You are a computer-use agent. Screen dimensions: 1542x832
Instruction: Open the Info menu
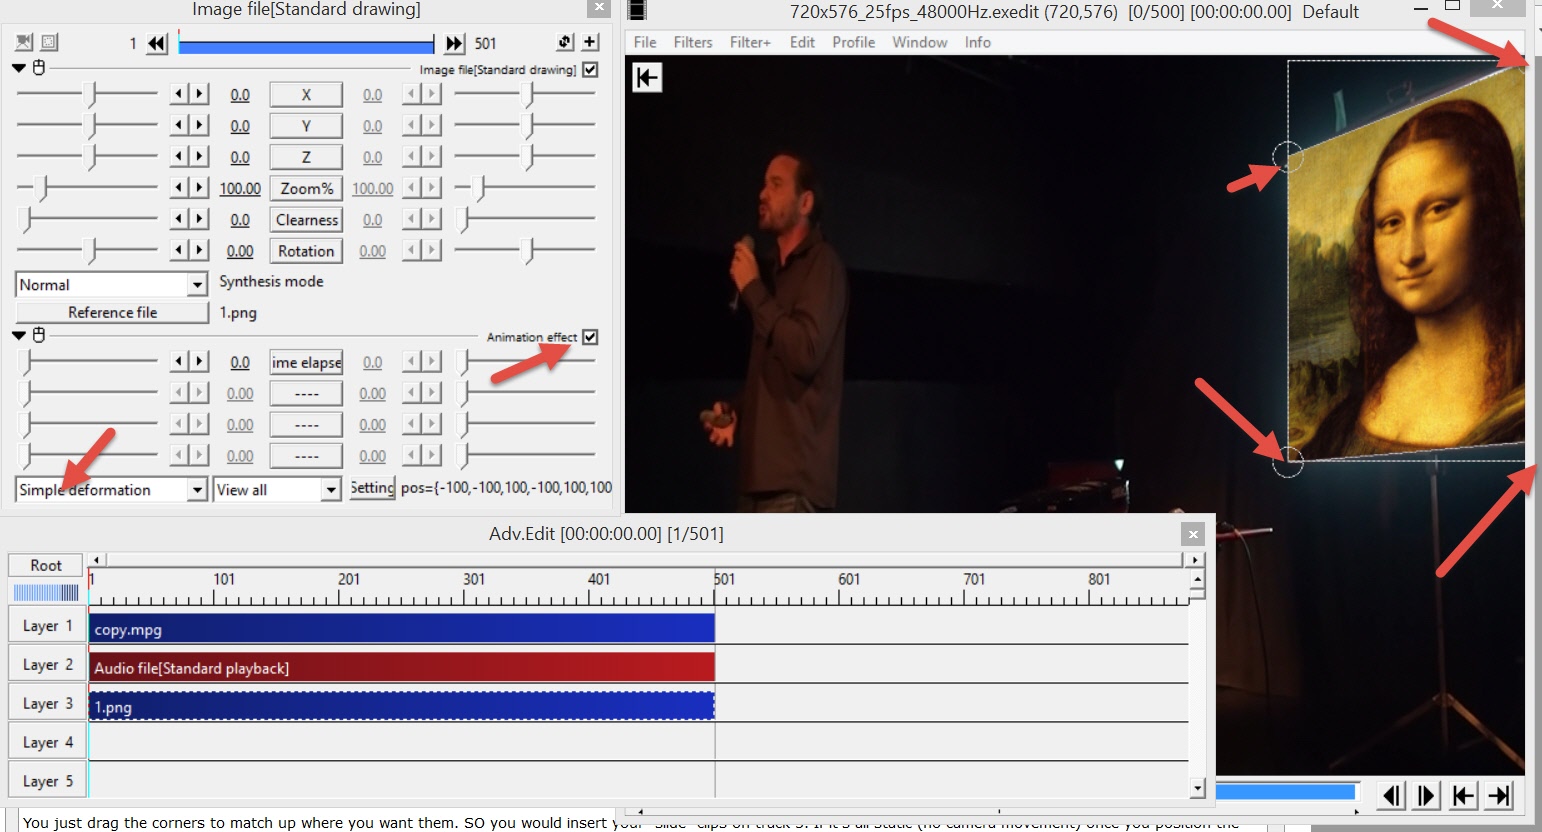tap(977, 42)
